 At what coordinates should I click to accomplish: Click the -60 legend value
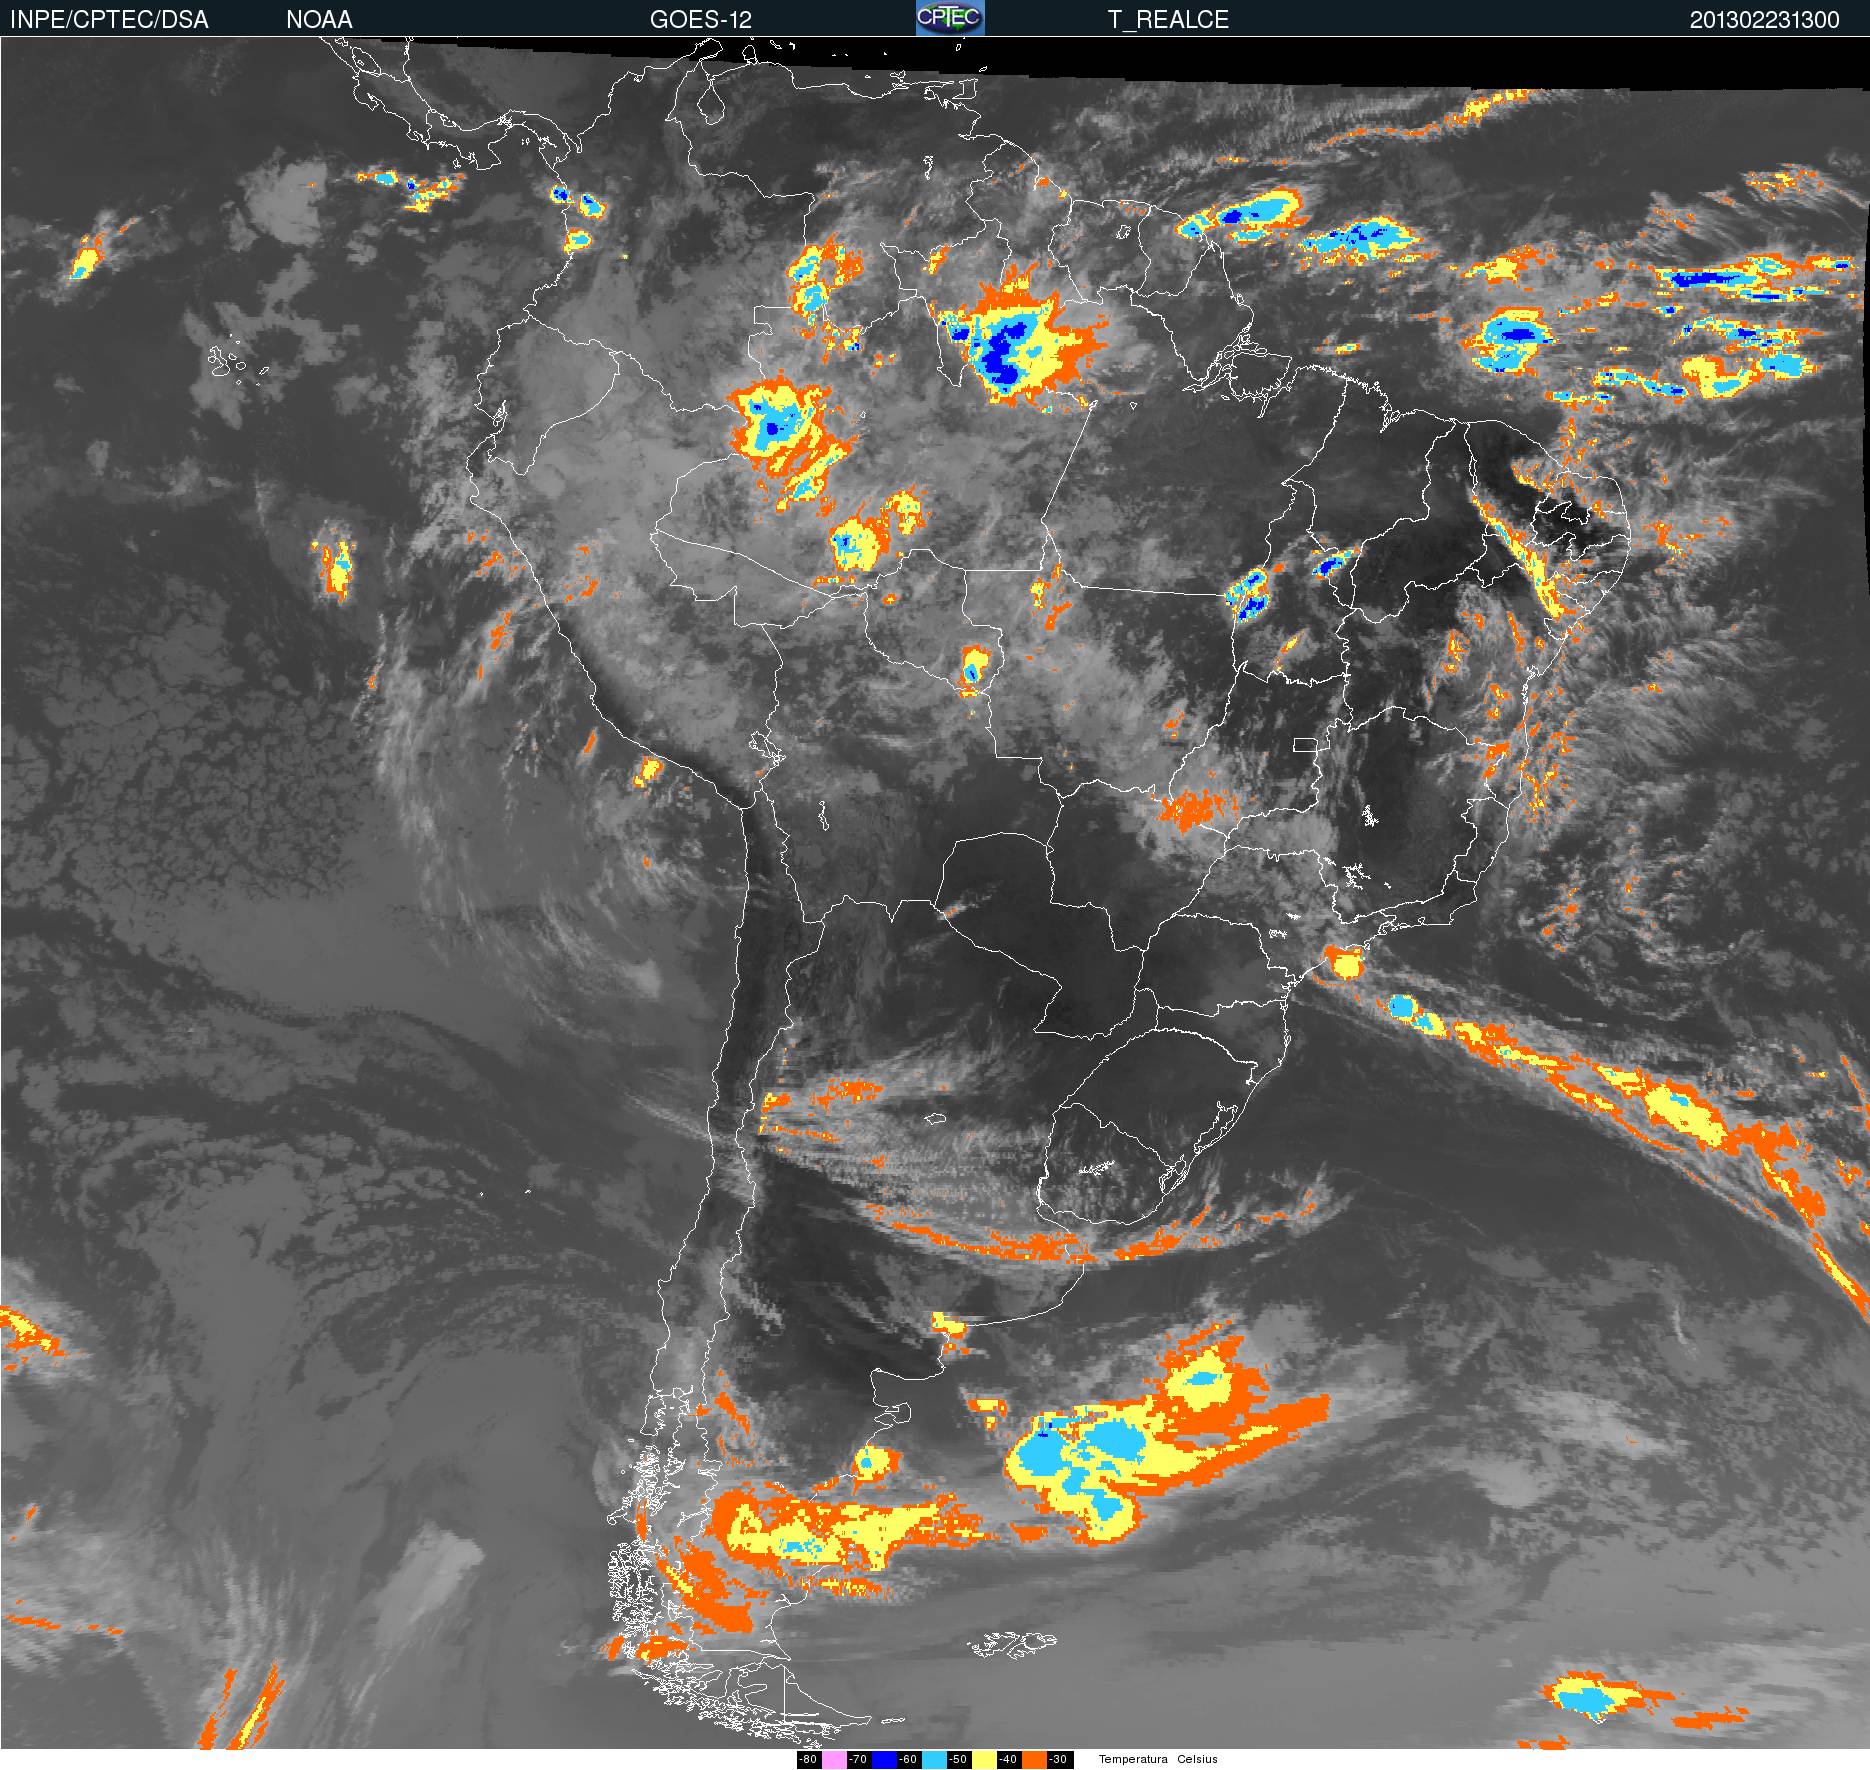tap(908, 1759)
